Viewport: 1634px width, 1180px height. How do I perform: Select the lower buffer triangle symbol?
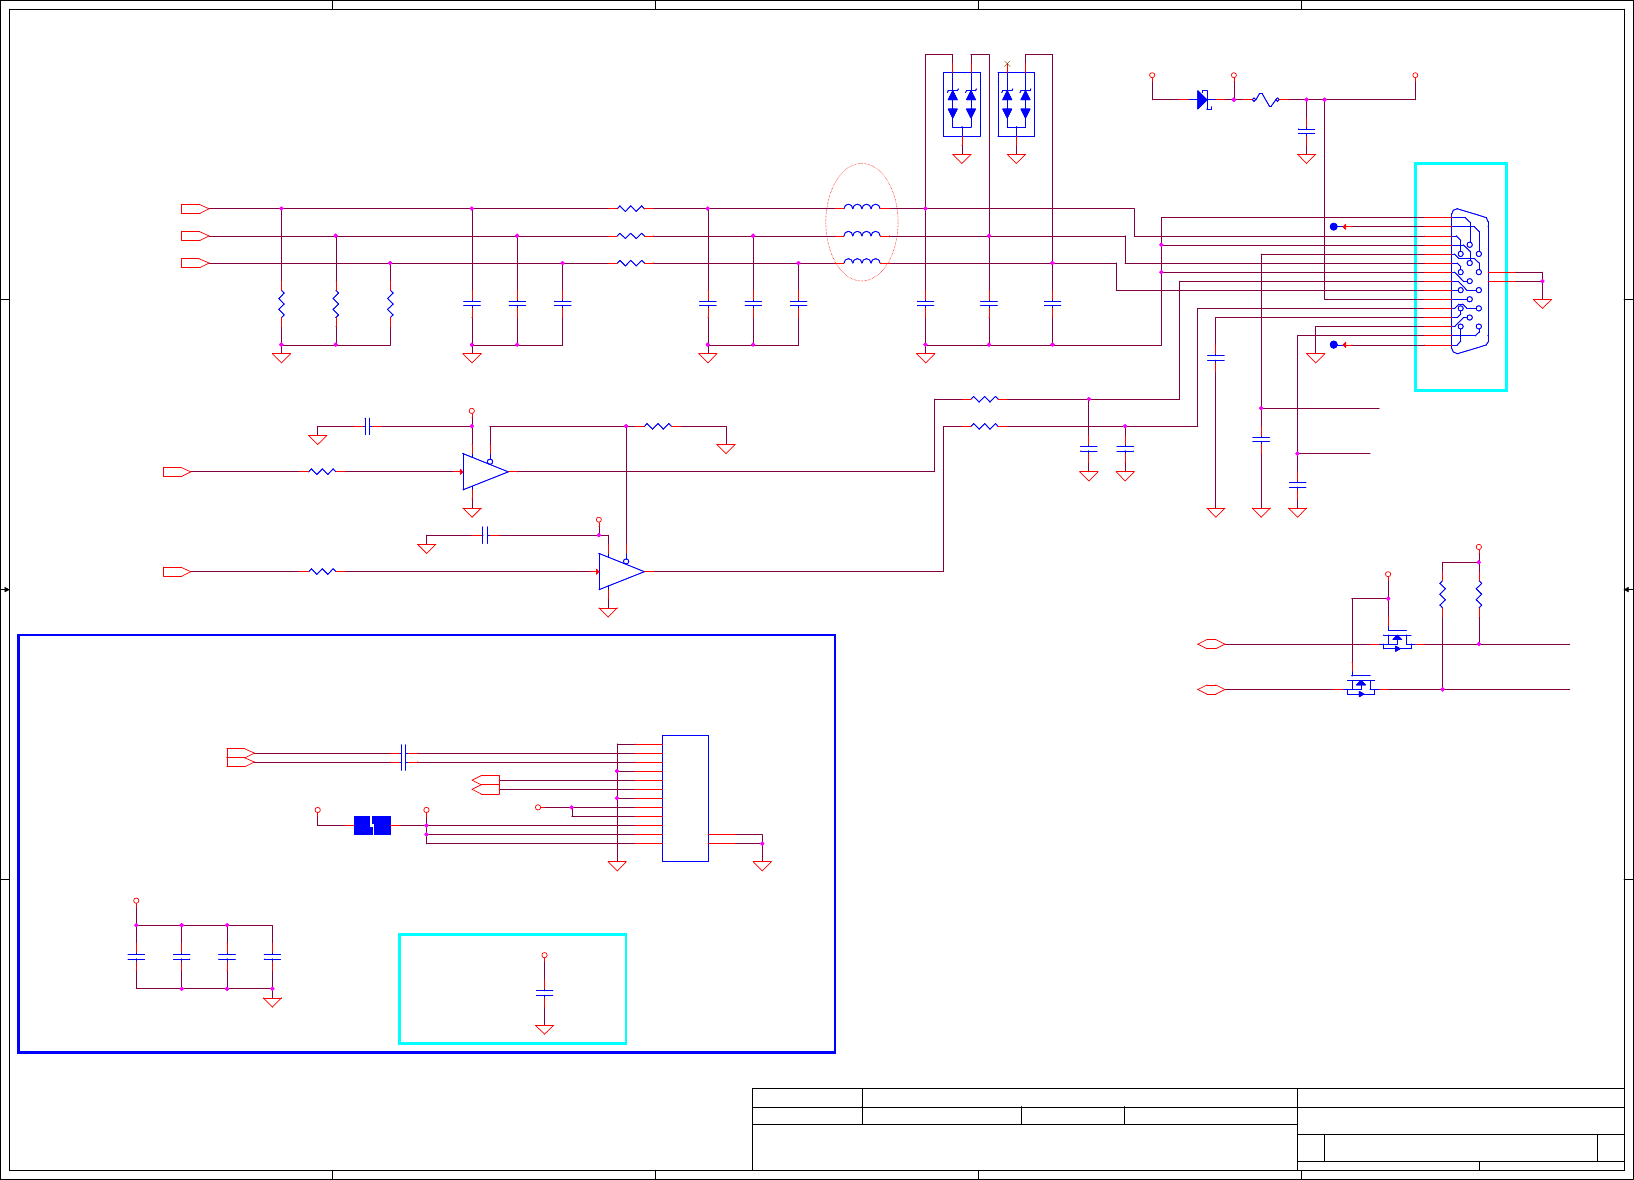click(x=621, y=571)
